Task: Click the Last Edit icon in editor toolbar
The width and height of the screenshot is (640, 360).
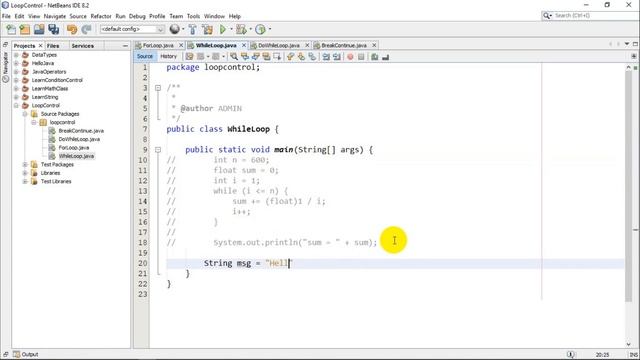Action: pos(189,57)
